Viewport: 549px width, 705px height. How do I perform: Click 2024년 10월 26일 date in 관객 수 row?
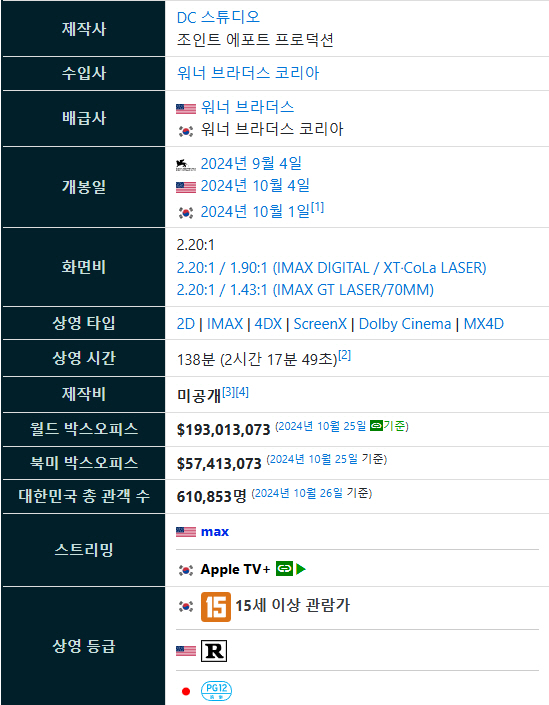(x=297, y=493)
